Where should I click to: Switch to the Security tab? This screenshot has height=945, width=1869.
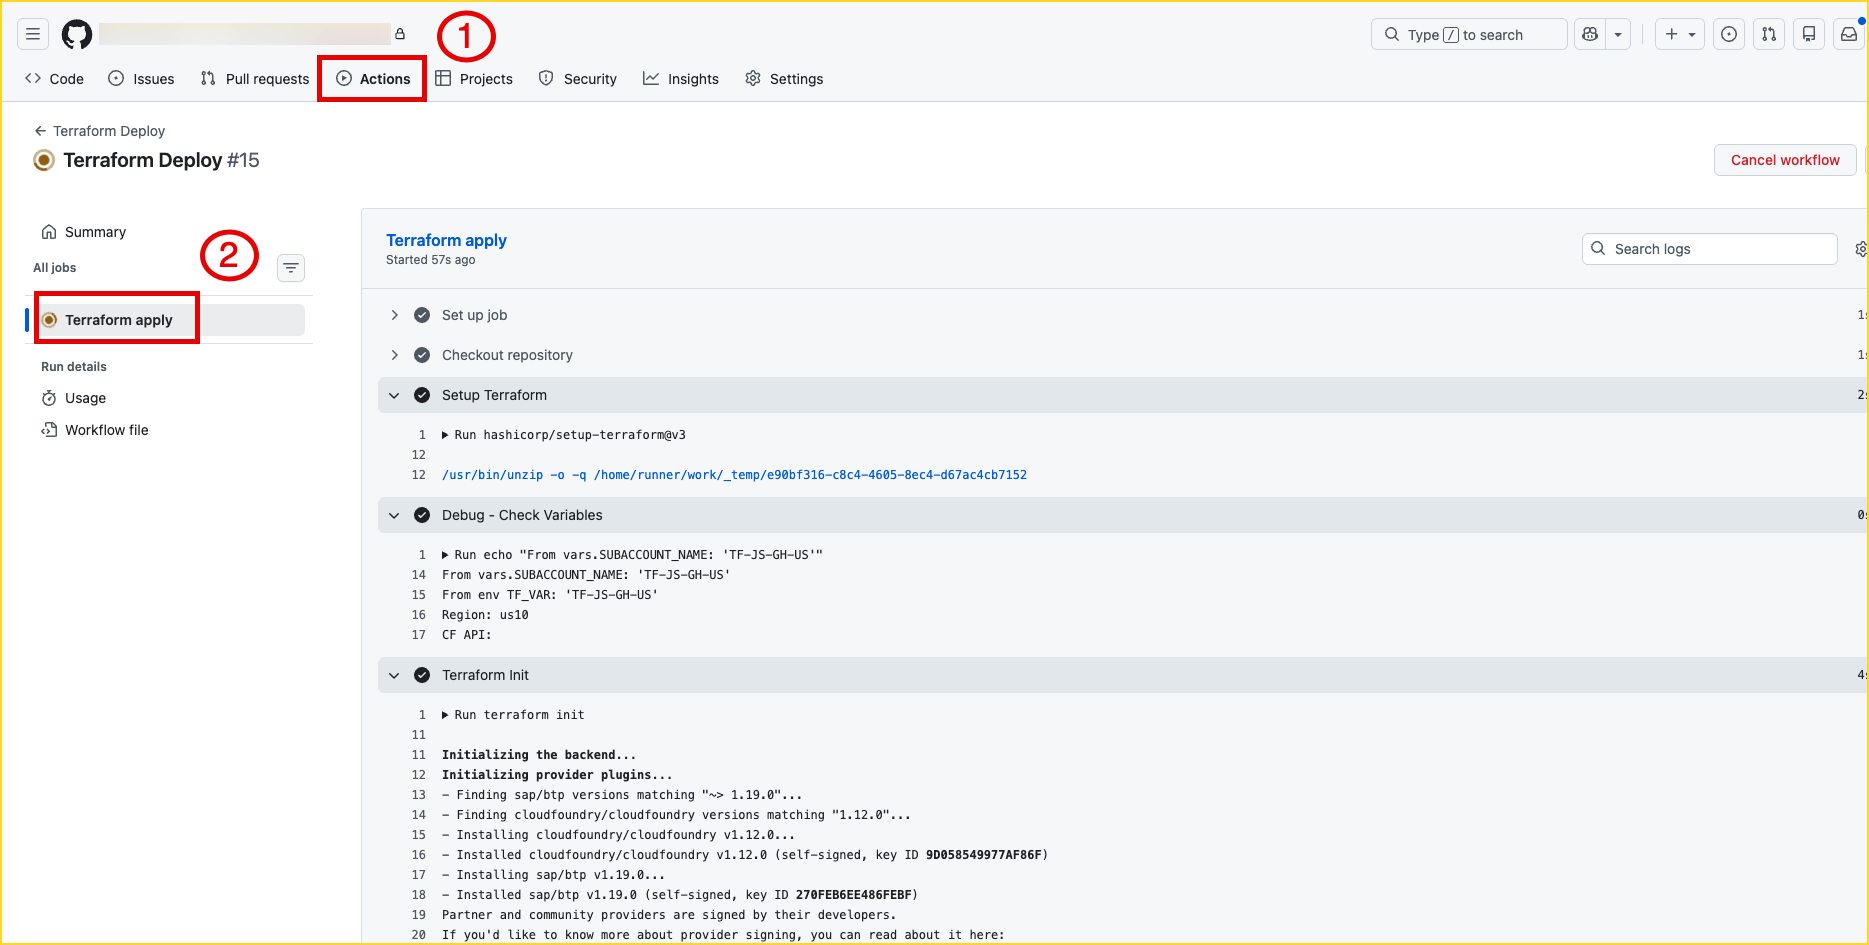coord(577,79)
